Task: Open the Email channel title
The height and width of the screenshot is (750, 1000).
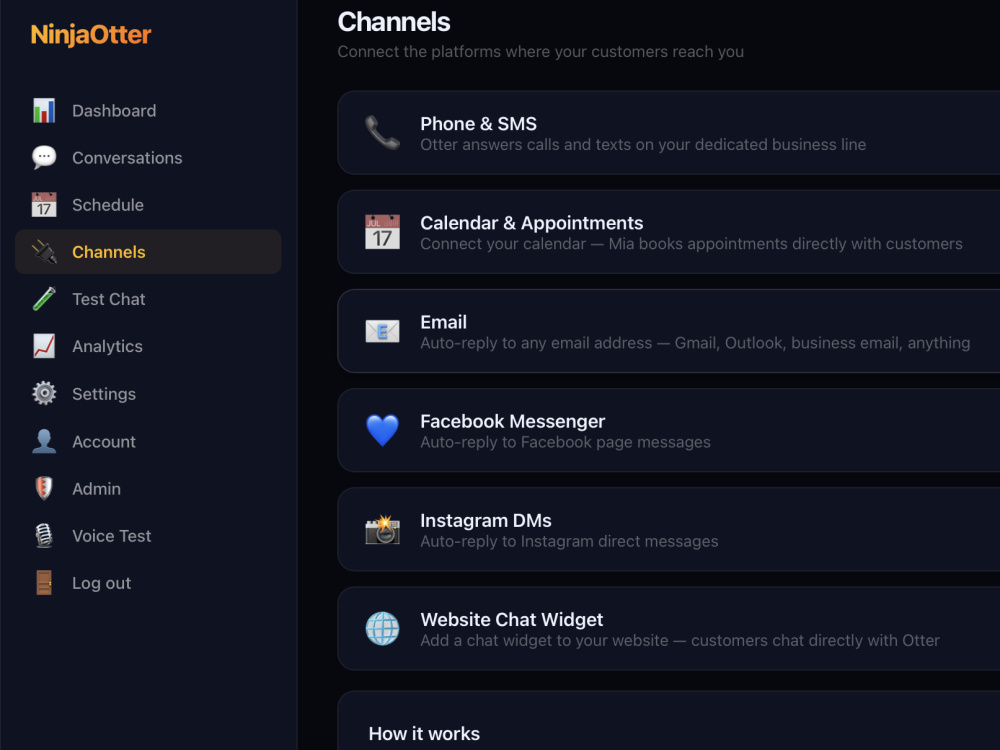Action: (443, 322)
